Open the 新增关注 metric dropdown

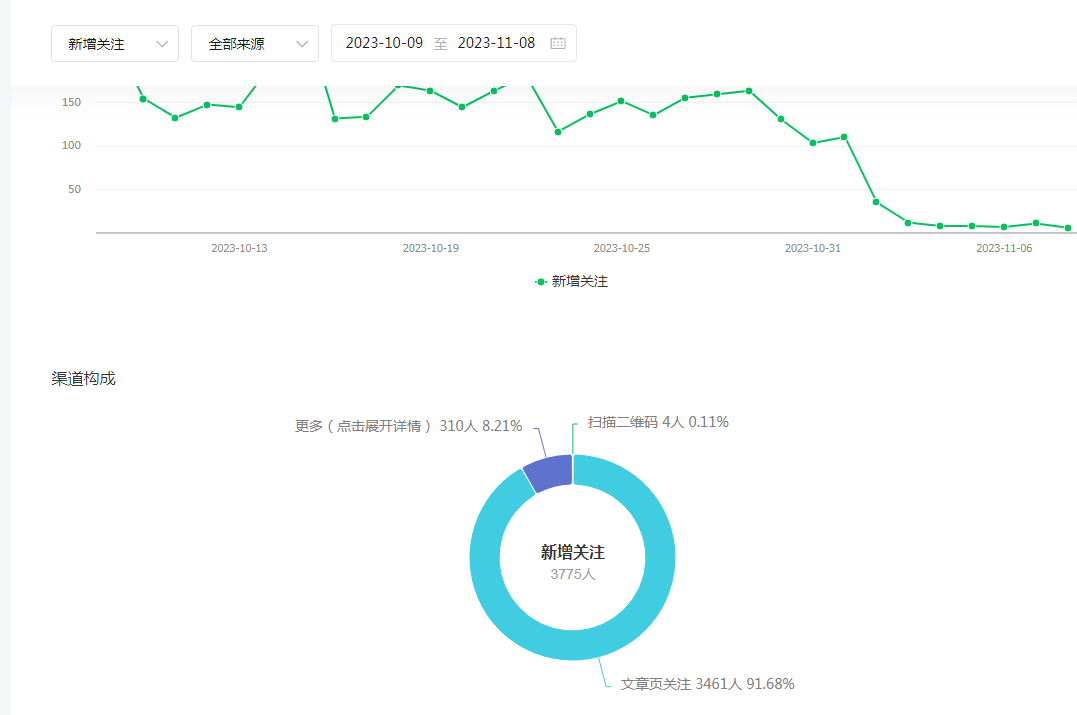click(x=115, y=44)
